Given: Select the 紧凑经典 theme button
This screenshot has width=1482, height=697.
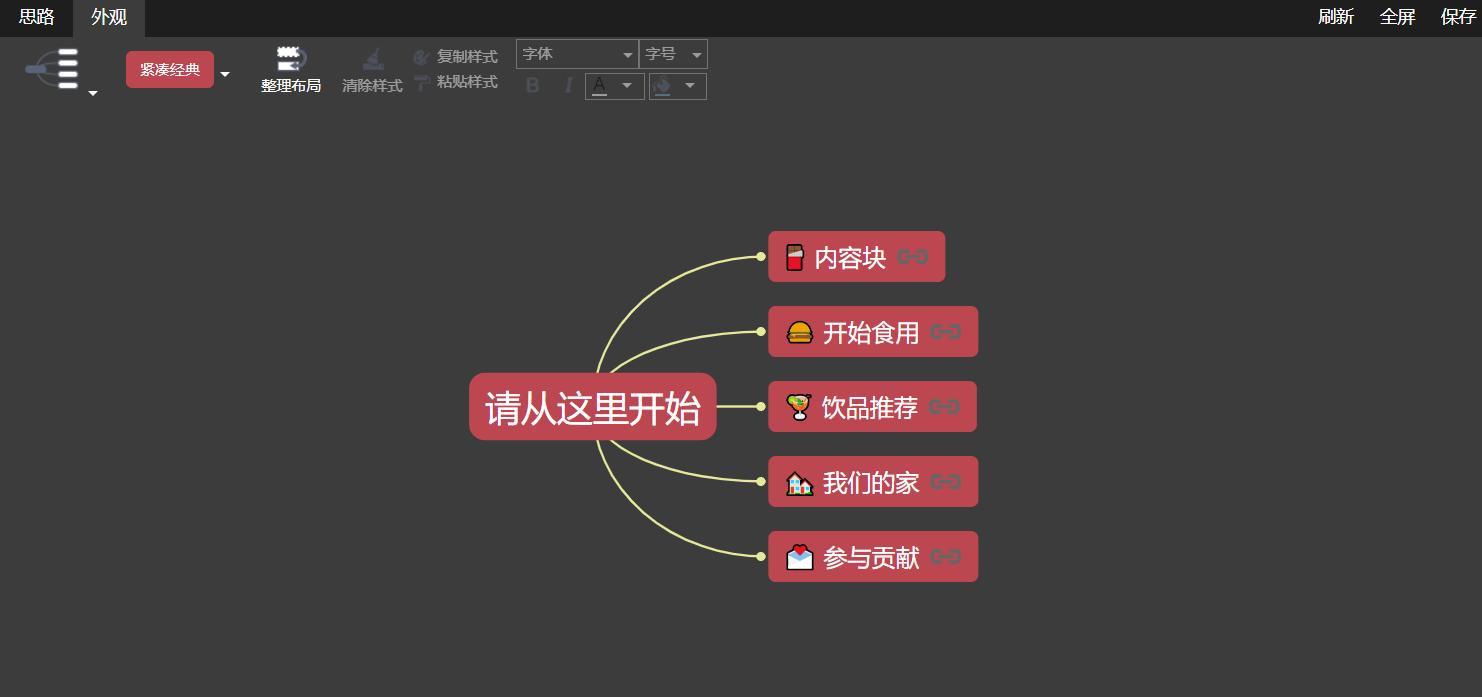Looking at the screenshot, I should 170,69.
